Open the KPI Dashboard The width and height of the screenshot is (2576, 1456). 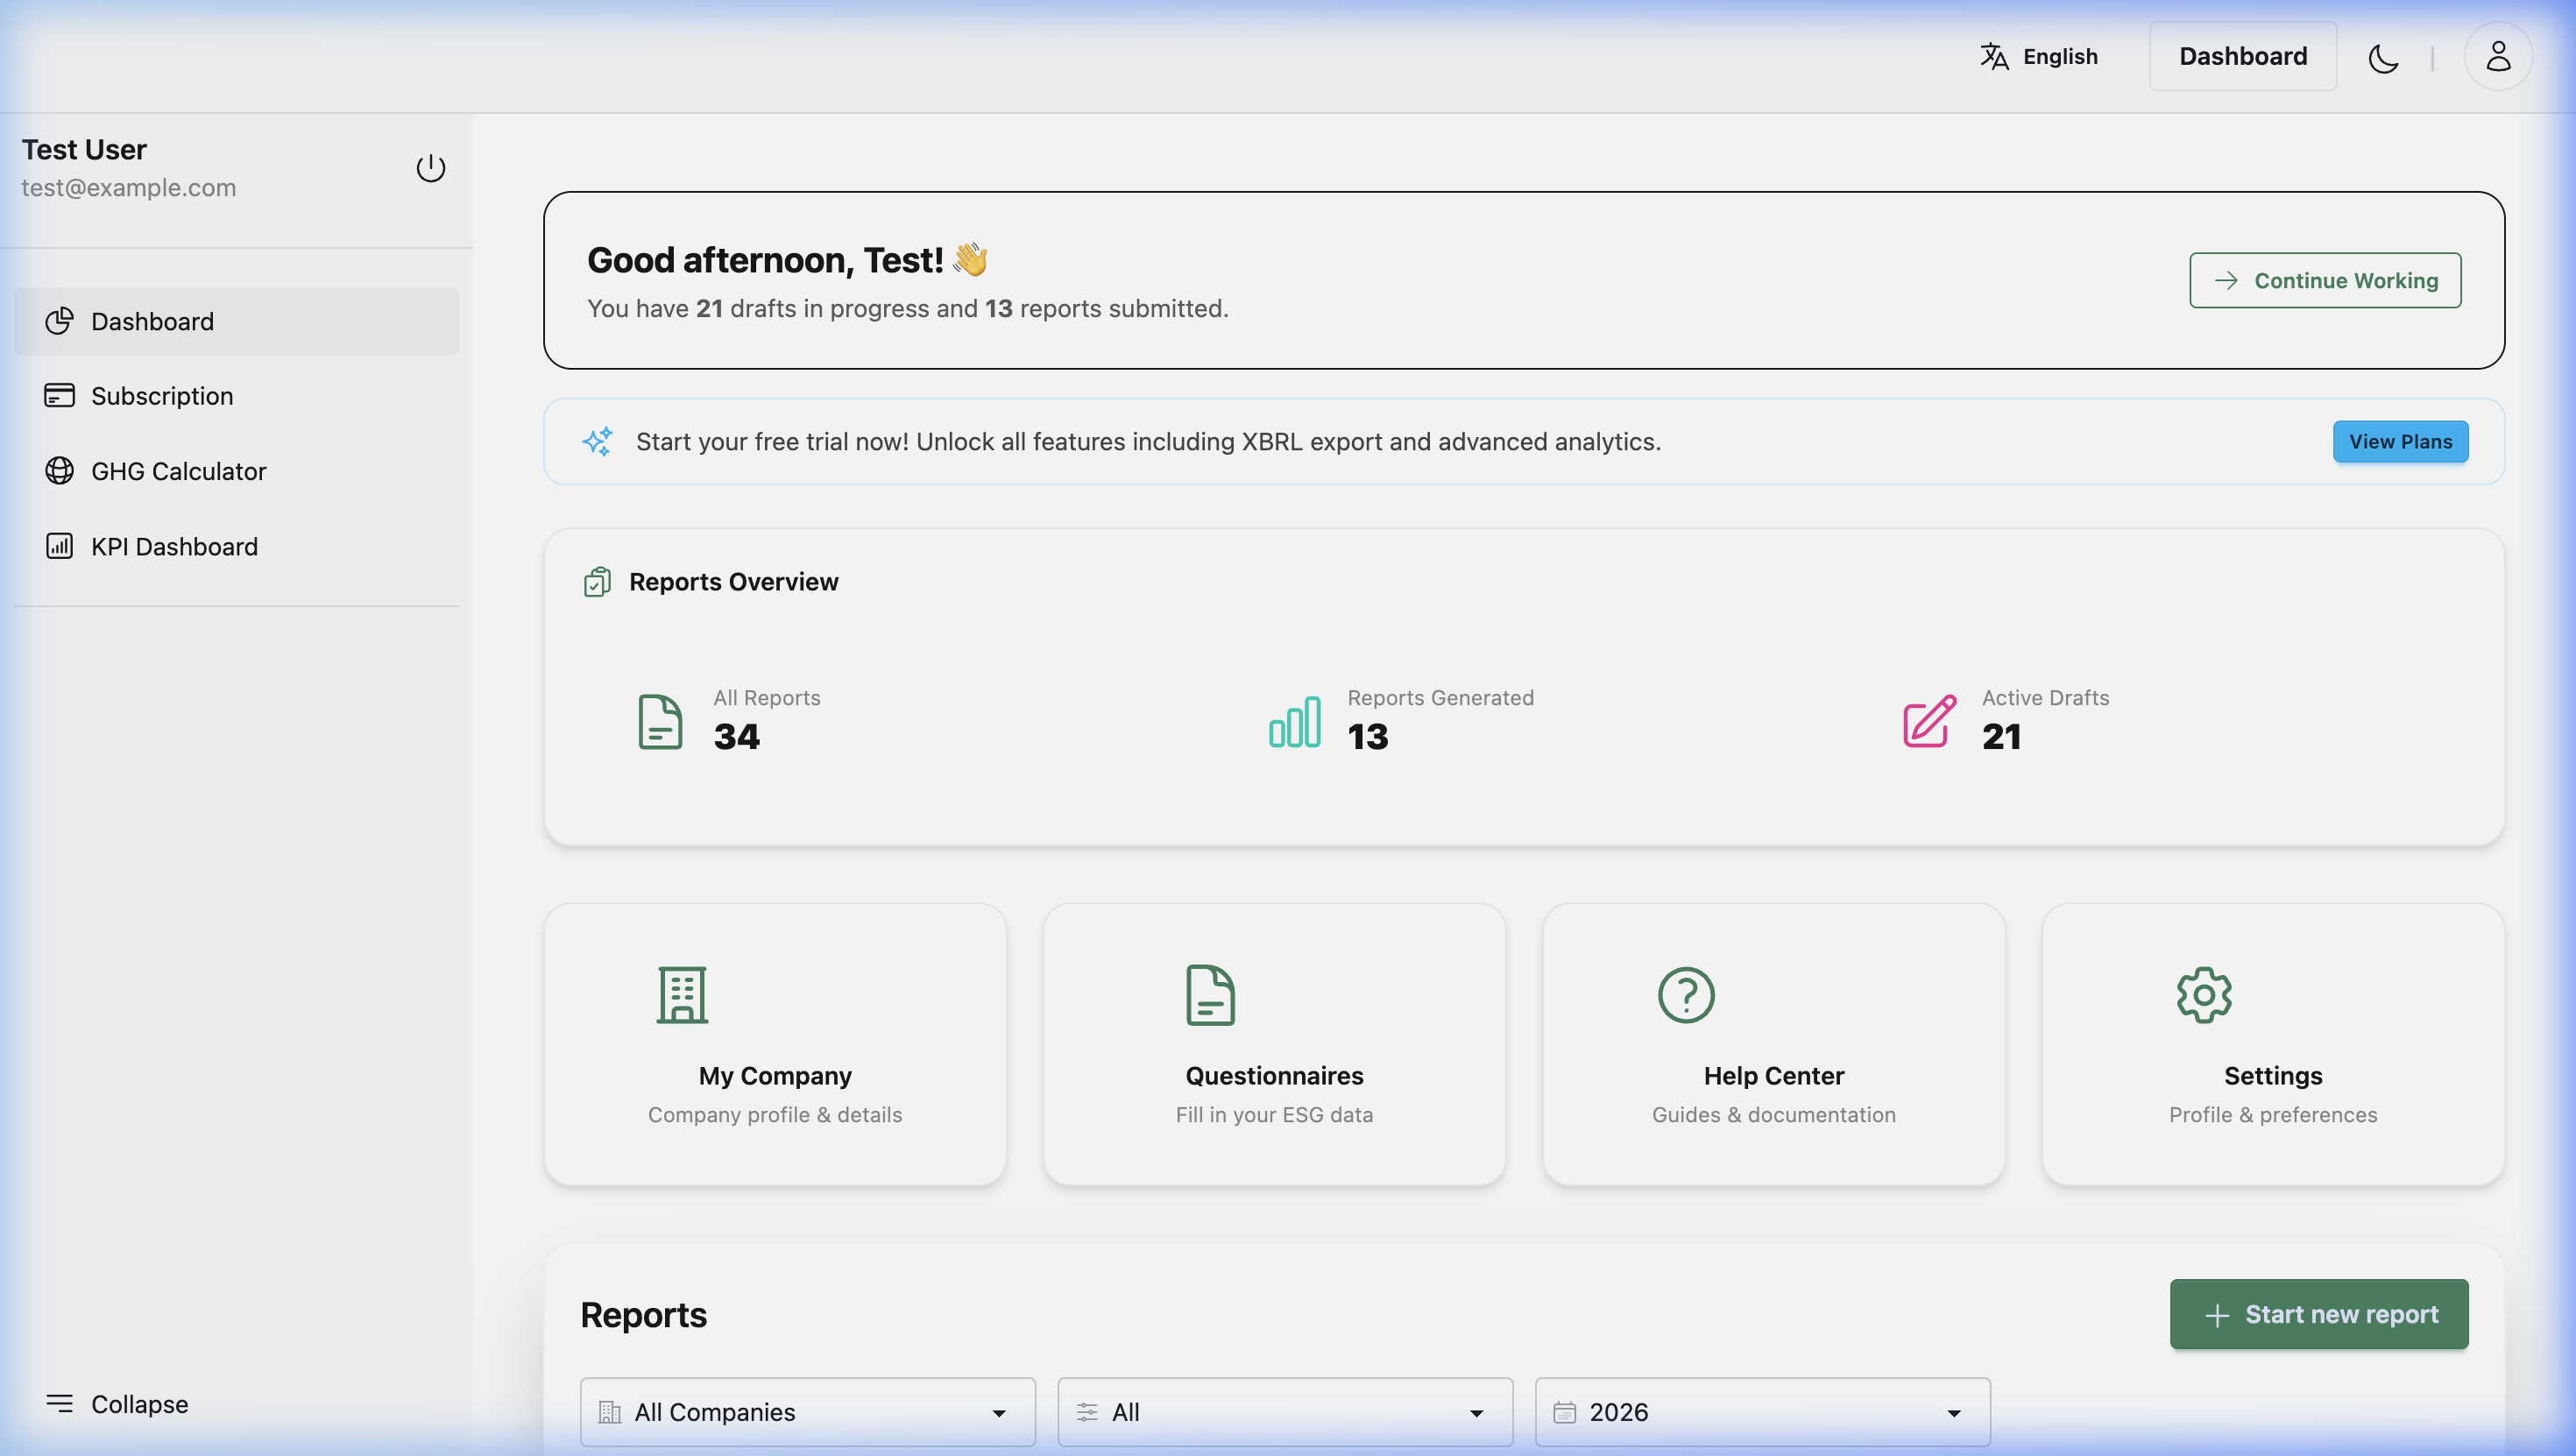pyautogui.click(x=174, y=546)
